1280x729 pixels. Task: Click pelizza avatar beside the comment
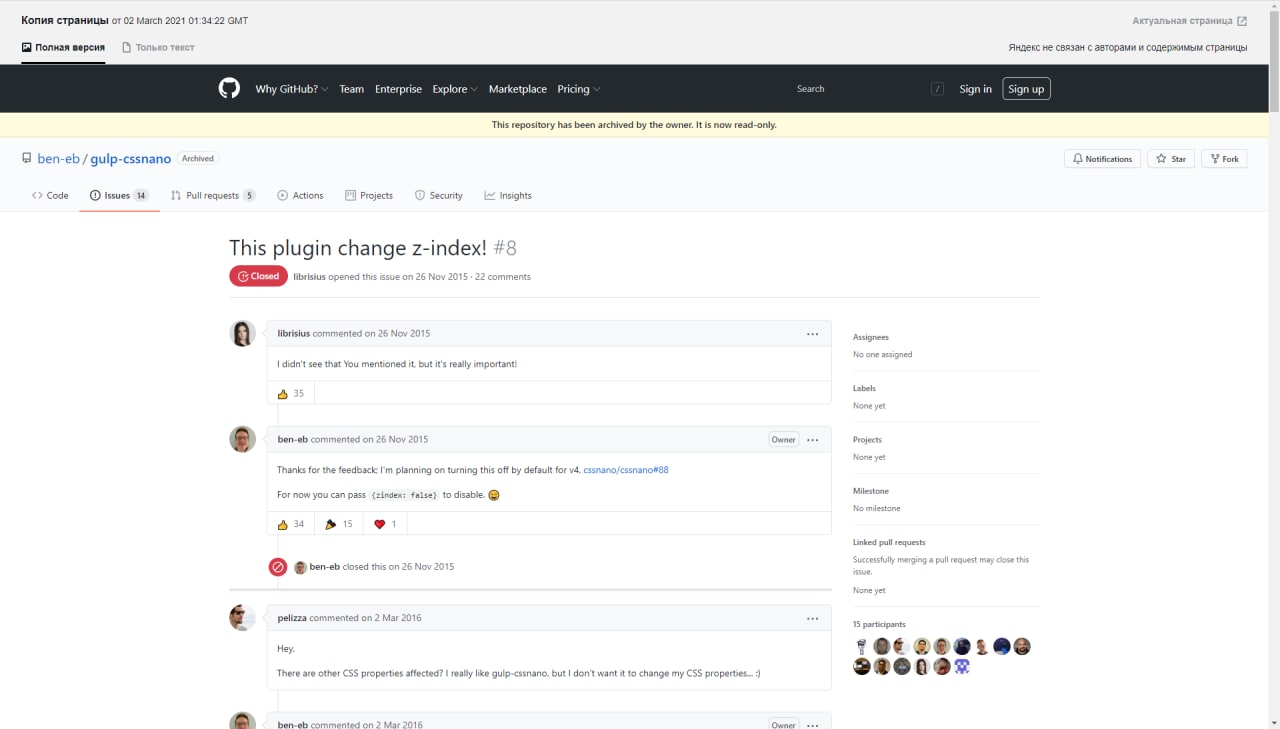tap(243, 618)
